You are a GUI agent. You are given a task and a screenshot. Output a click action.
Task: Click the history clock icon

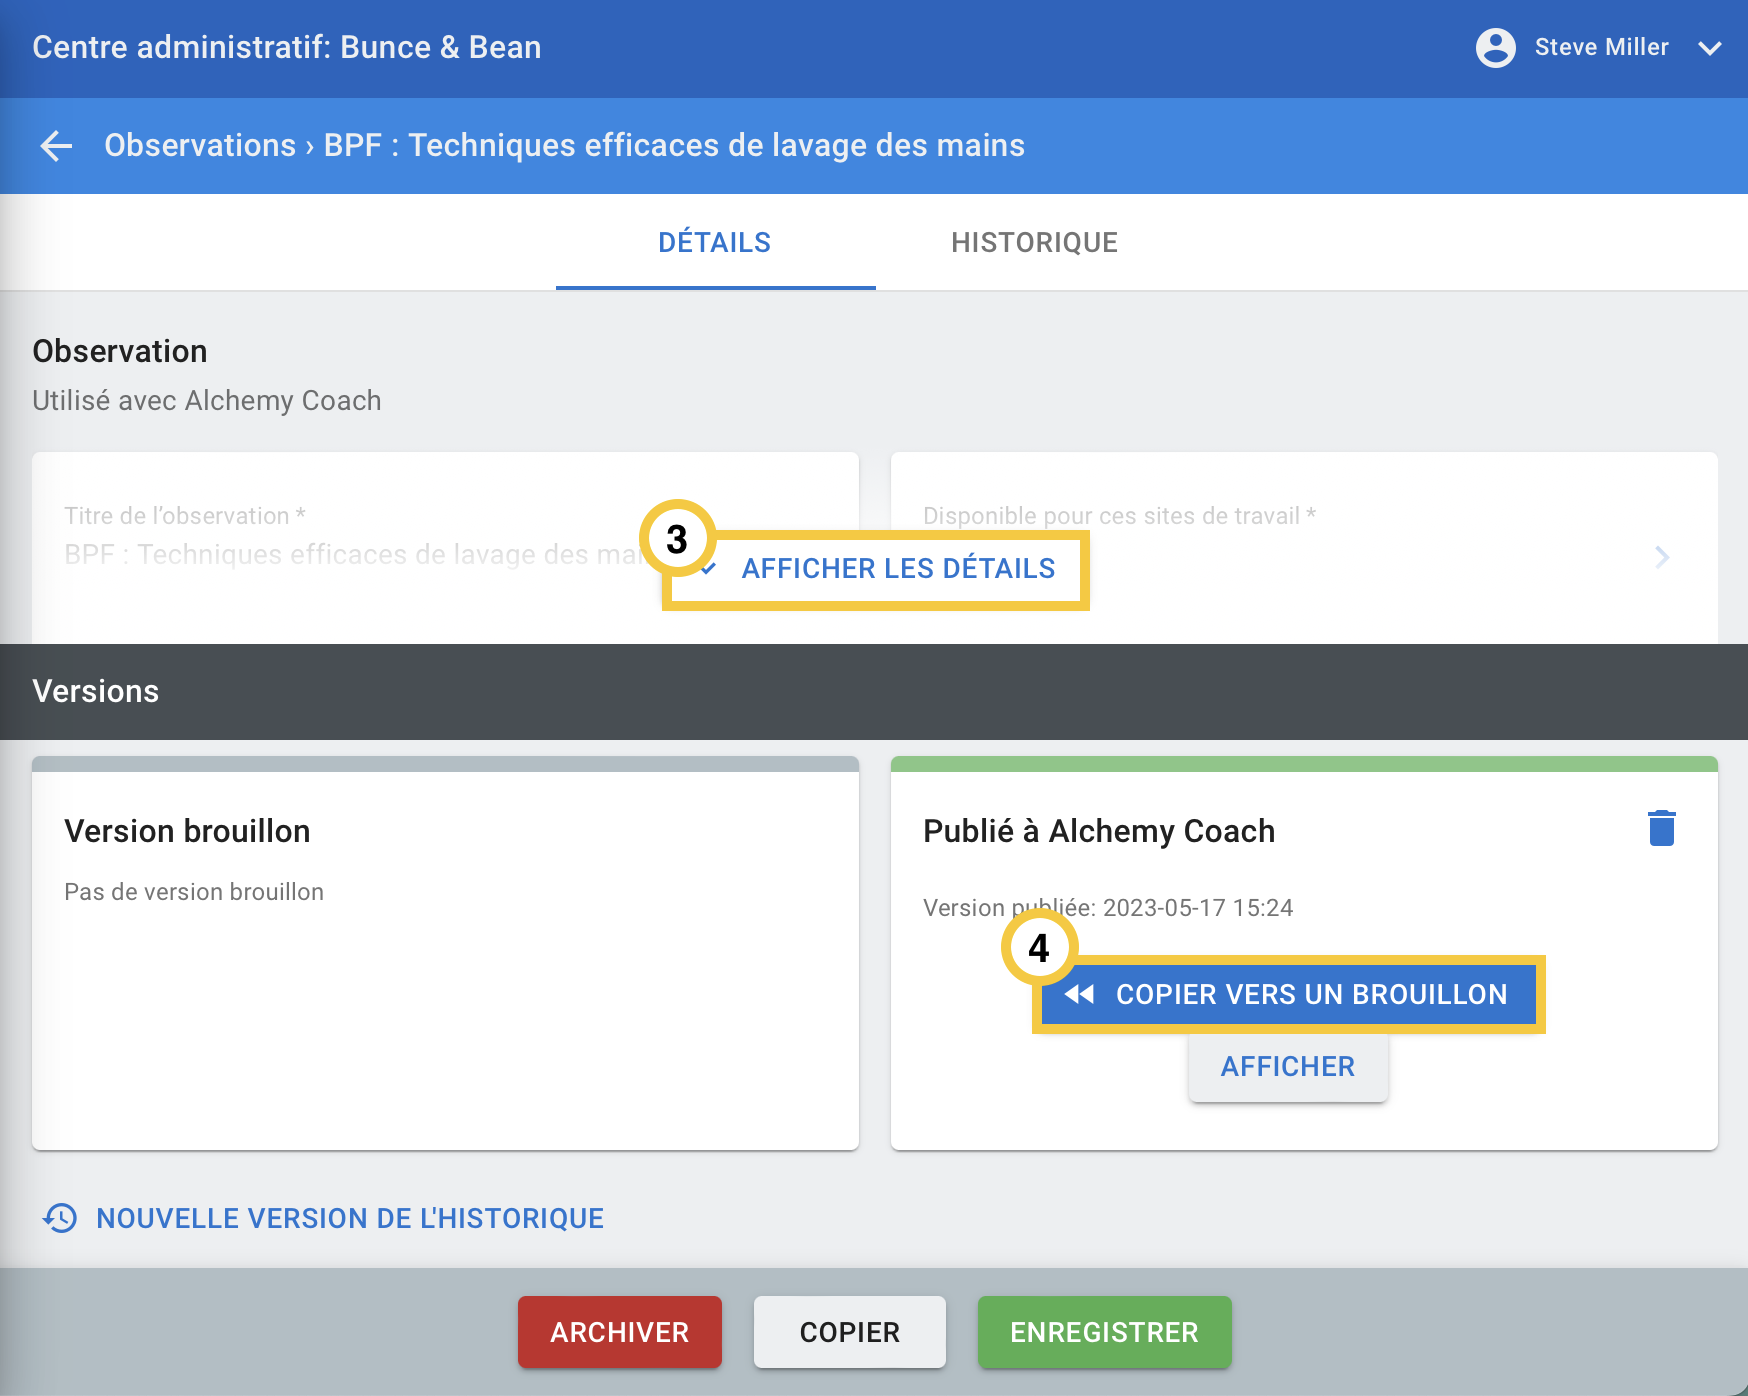(x=60, y=1218)
